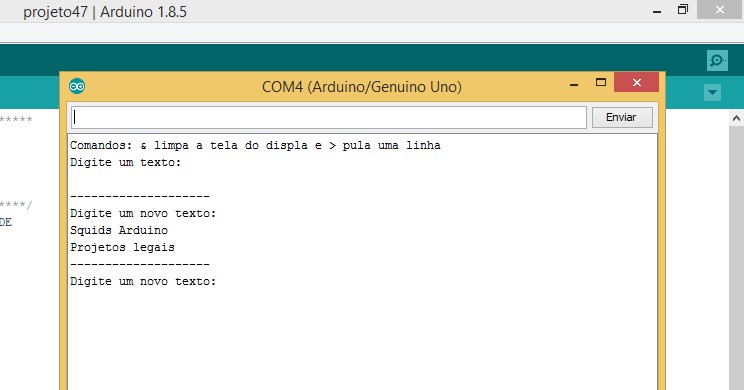The image size is (744, 390).
Task: Restore down the Arduino IDE window
Action: pos(682,9)
